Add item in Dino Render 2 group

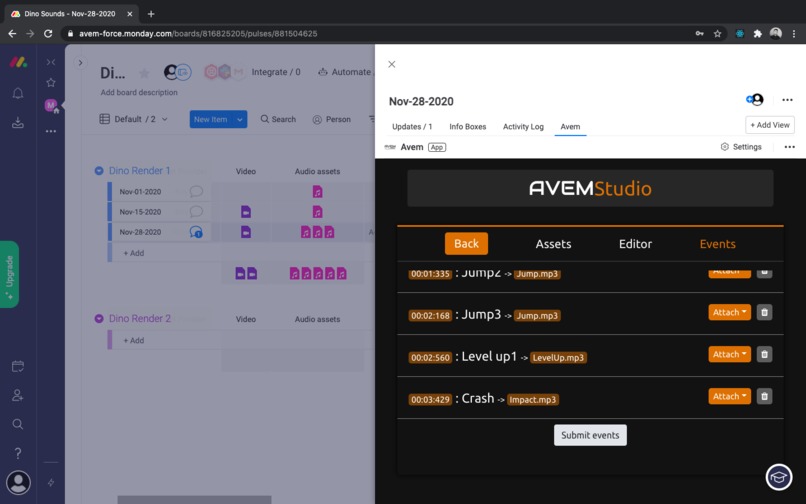tap(134, 340)
